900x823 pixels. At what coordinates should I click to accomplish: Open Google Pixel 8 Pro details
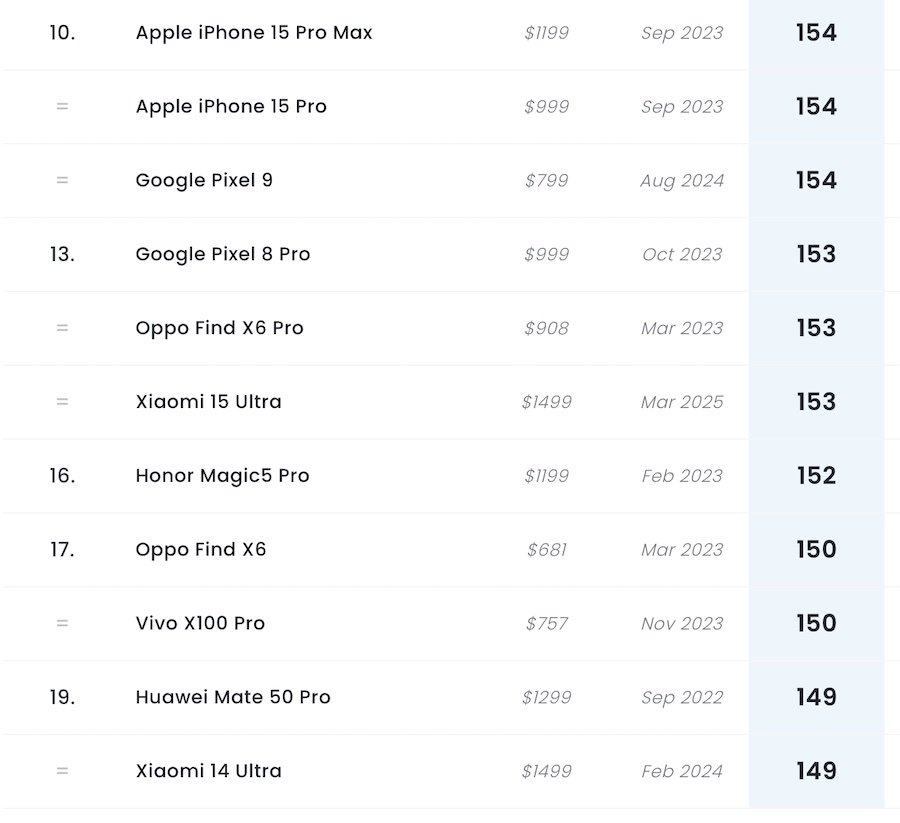tap(223, 255)
